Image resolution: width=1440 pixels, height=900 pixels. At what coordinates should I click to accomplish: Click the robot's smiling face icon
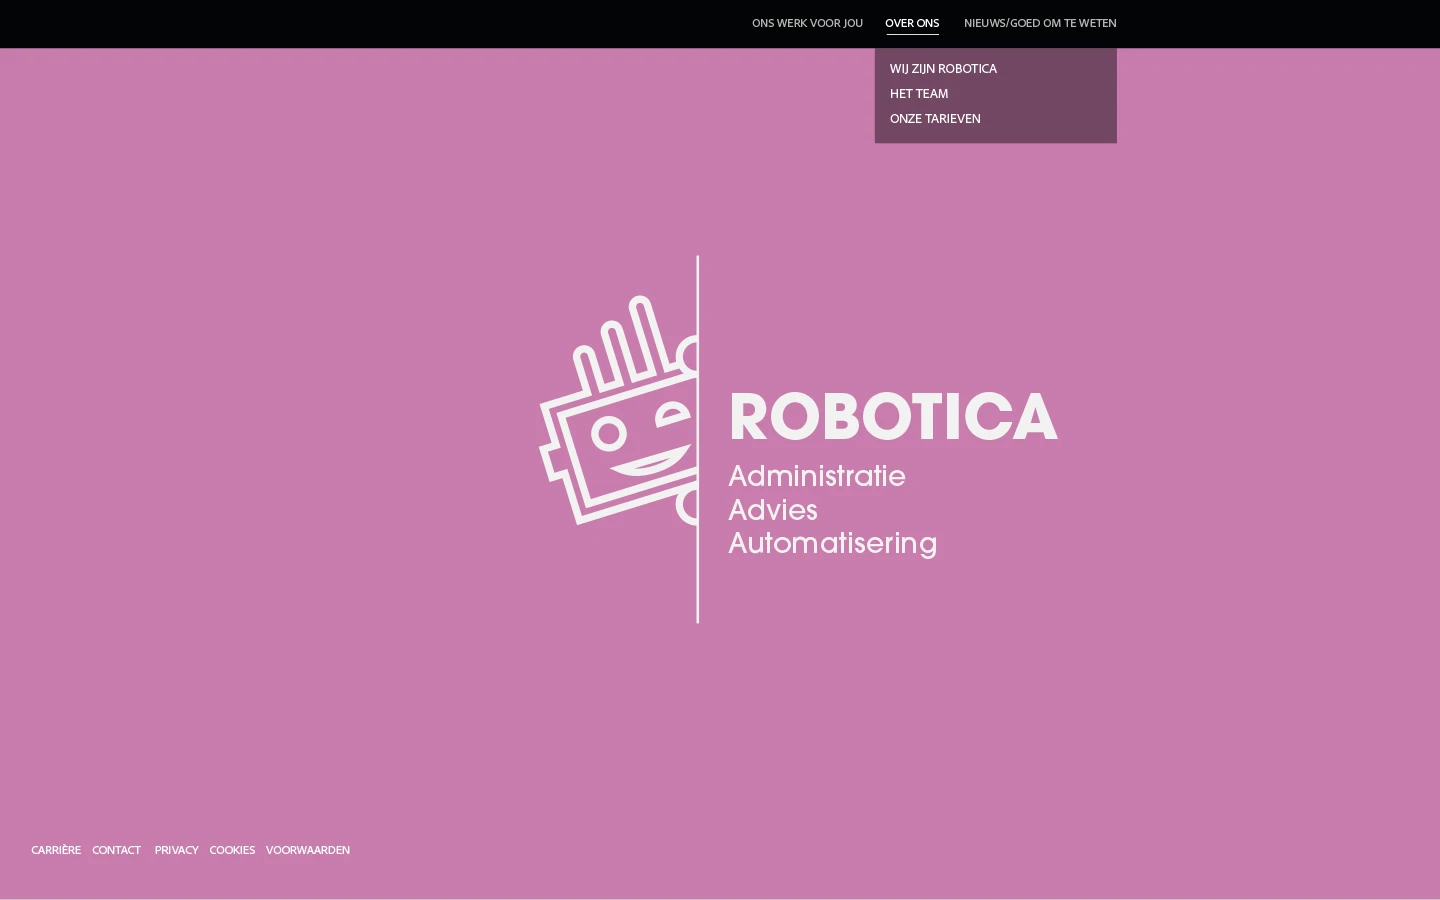[x=620, y=440]
